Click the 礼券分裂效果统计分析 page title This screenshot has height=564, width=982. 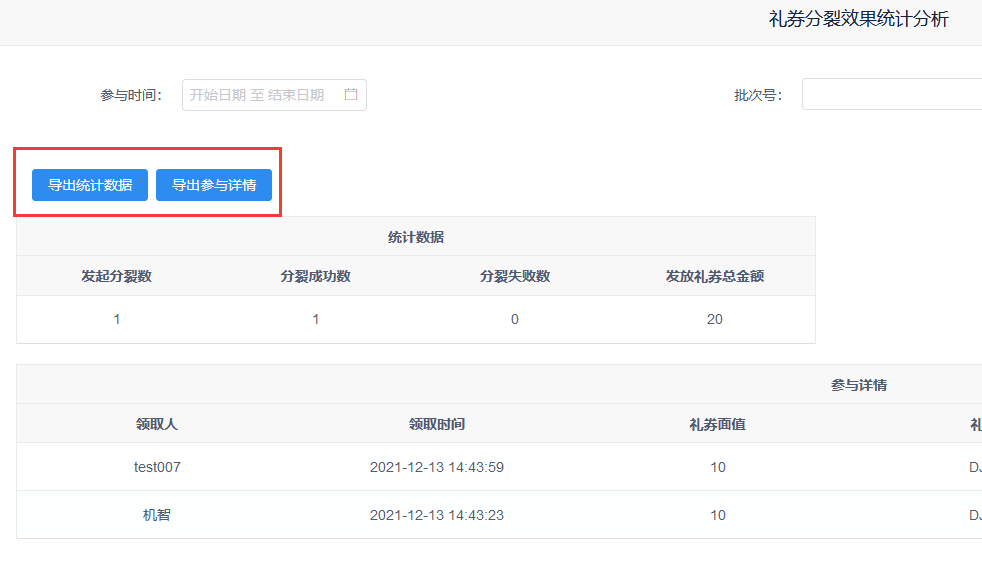pos(859,20)
